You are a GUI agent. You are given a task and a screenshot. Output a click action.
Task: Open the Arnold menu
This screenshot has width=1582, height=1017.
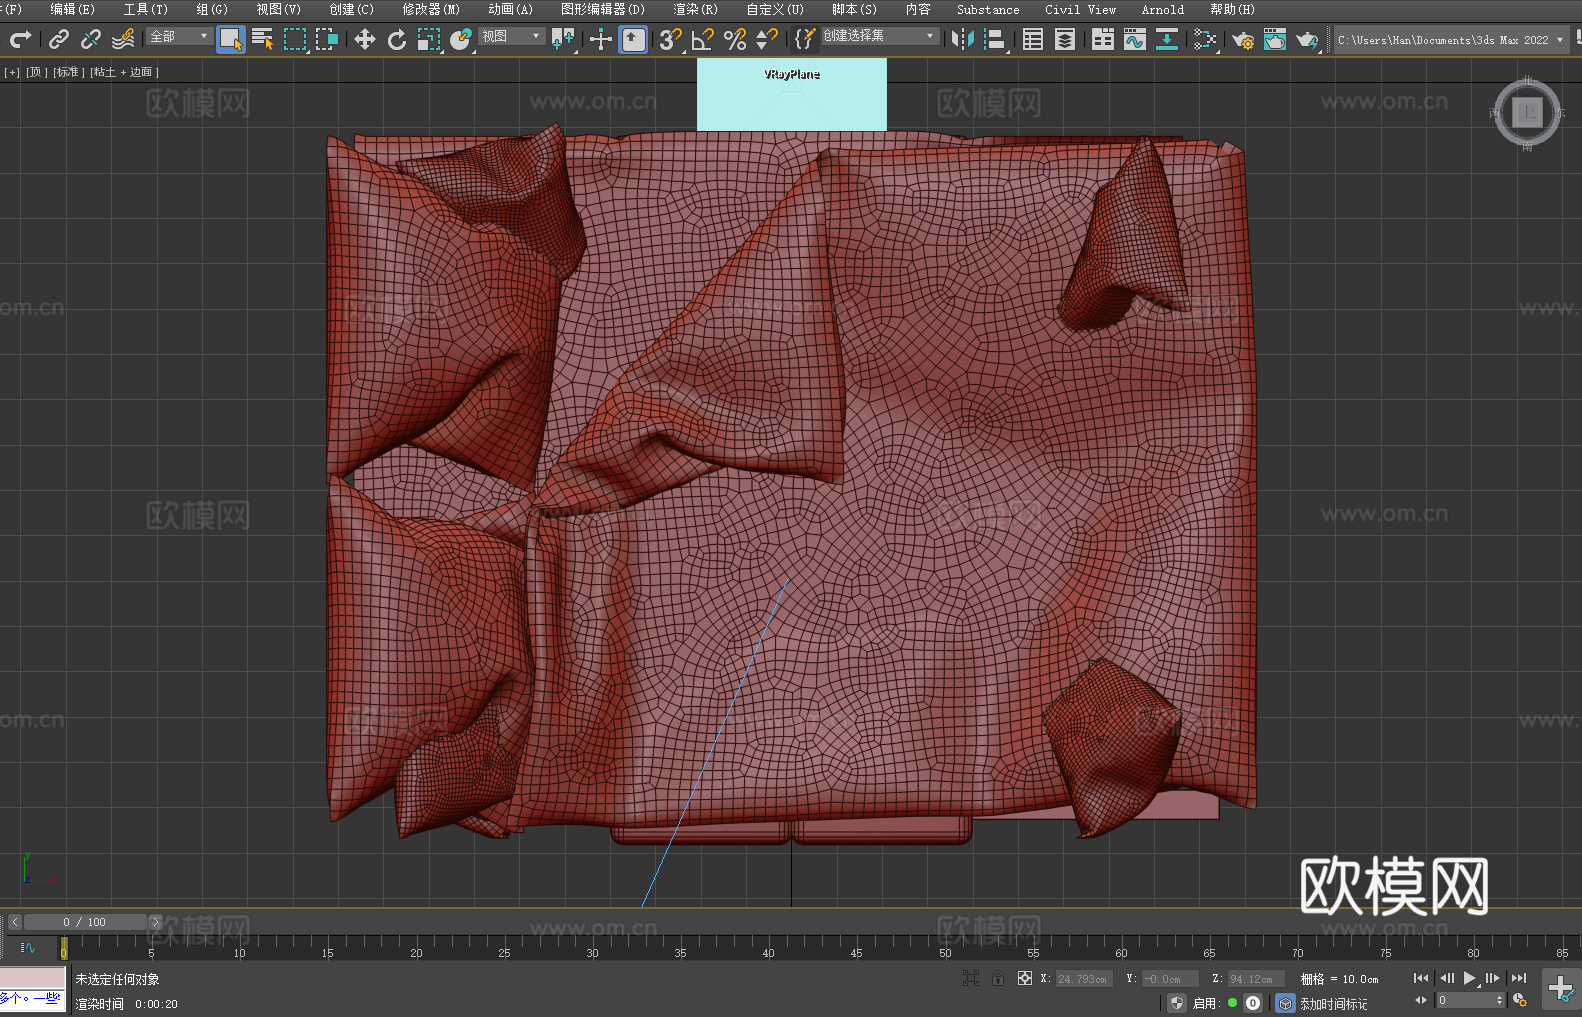pos(1162,9)
